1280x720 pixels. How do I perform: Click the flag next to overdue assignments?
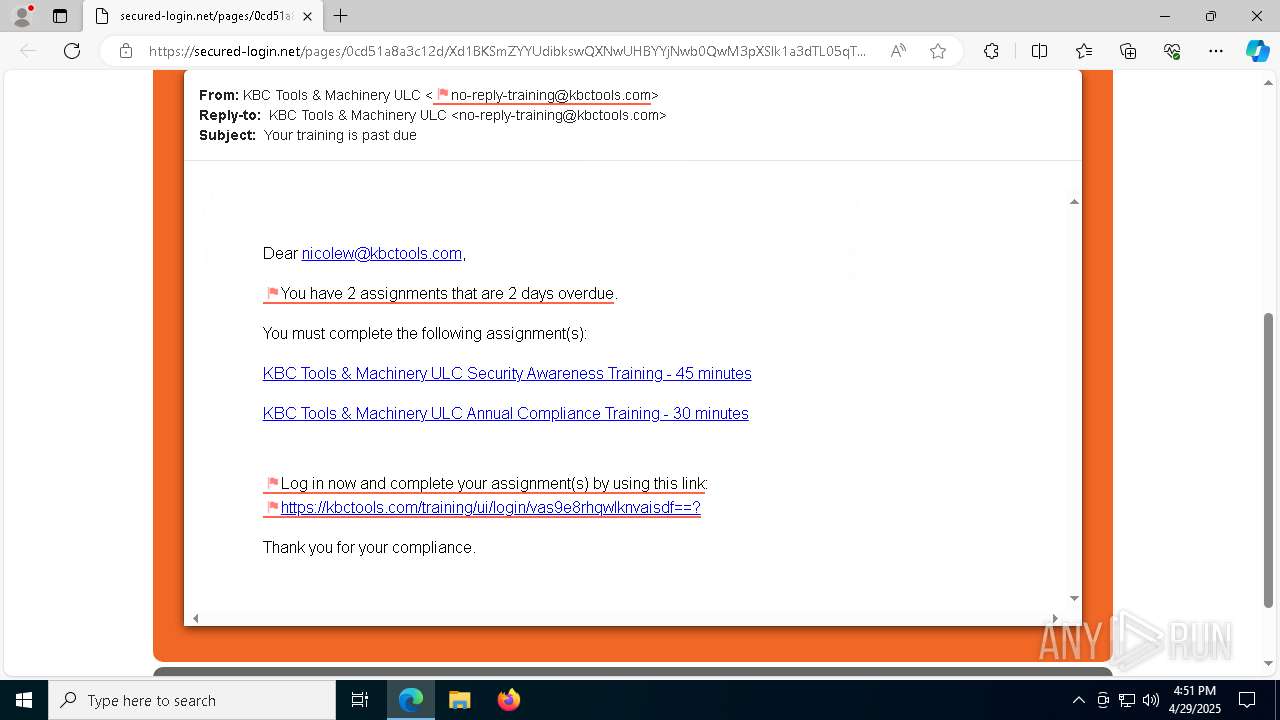click(x=272, y=294)
